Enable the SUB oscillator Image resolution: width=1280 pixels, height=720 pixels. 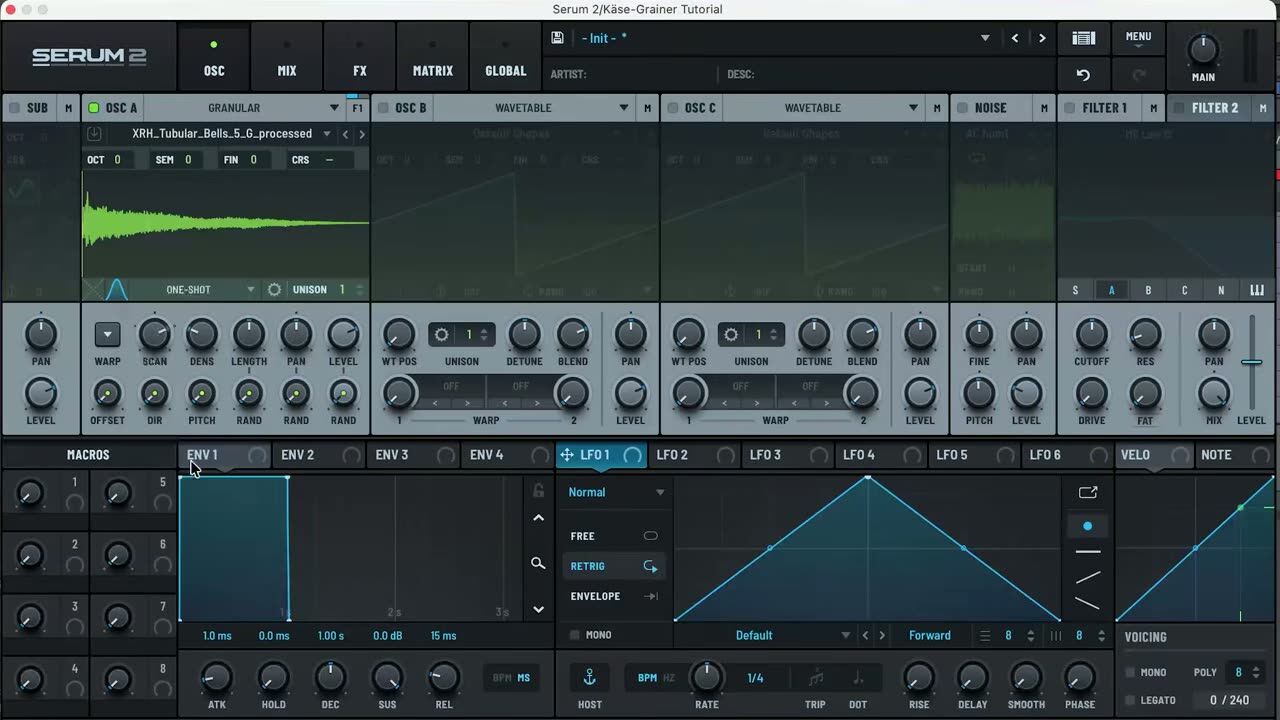tap(14, 108)
